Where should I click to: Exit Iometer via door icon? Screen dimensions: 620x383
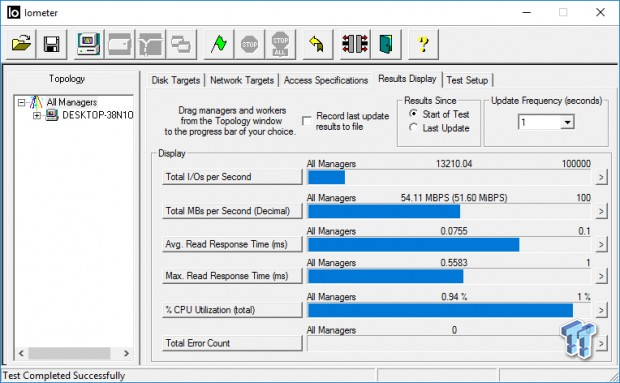click(386, 44)
